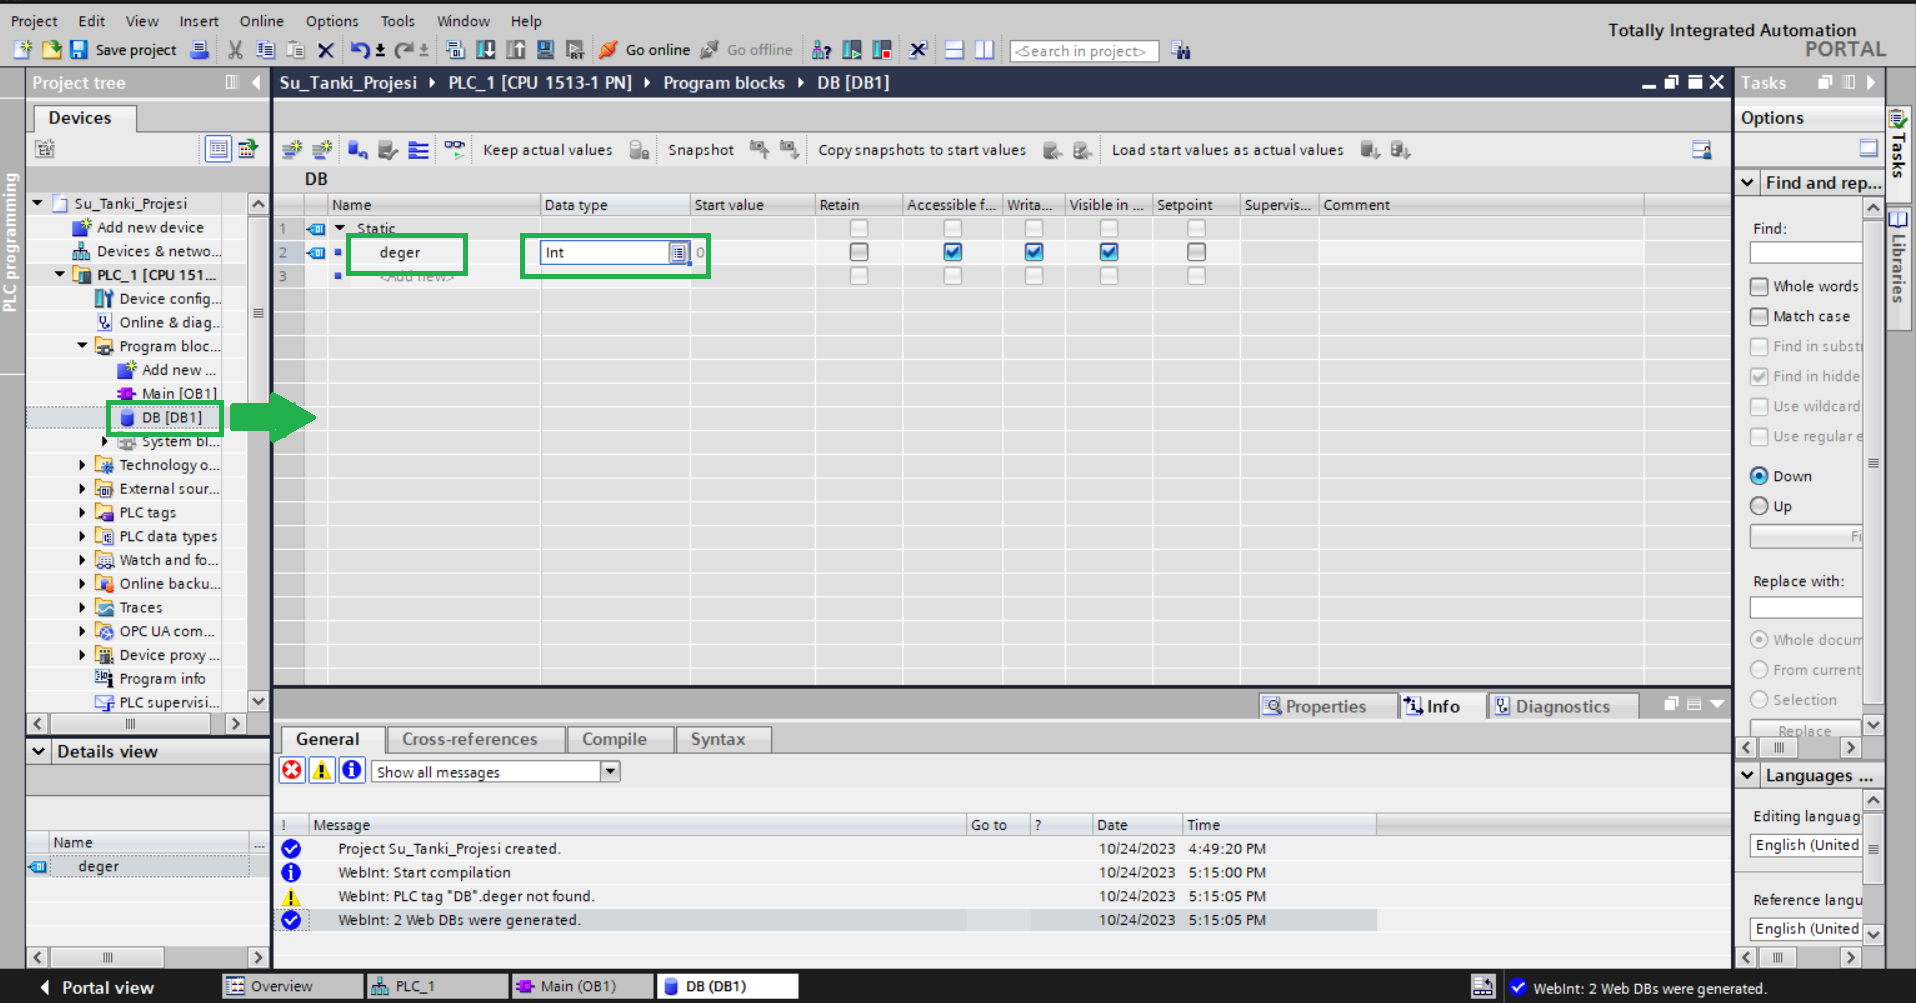Click the Delete X toolbar icon

point(326,50)
